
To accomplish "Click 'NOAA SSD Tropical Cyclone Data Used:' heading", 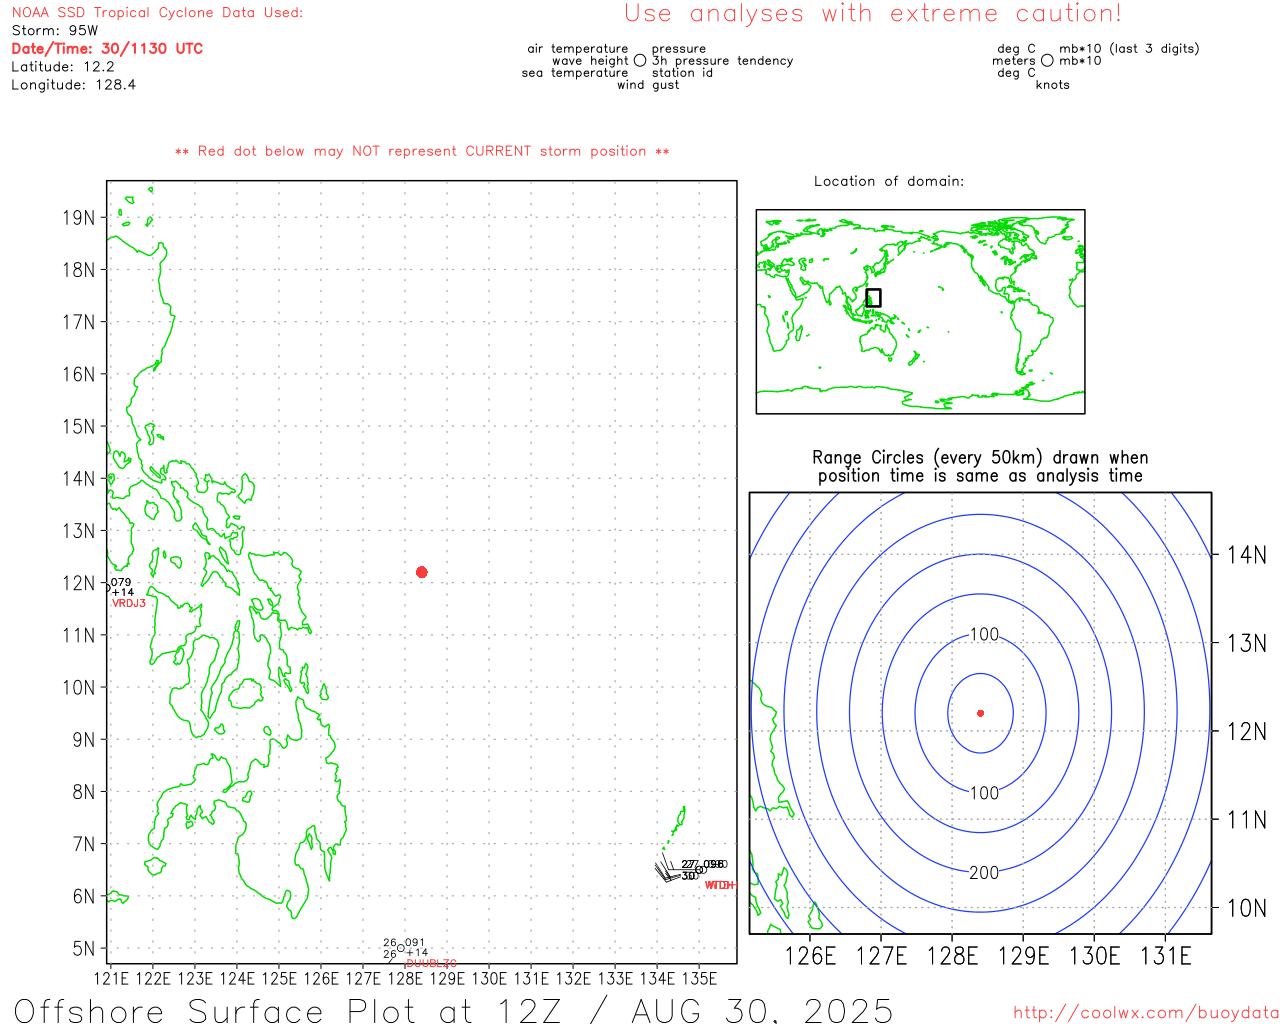I will click(x=157, y=13).
